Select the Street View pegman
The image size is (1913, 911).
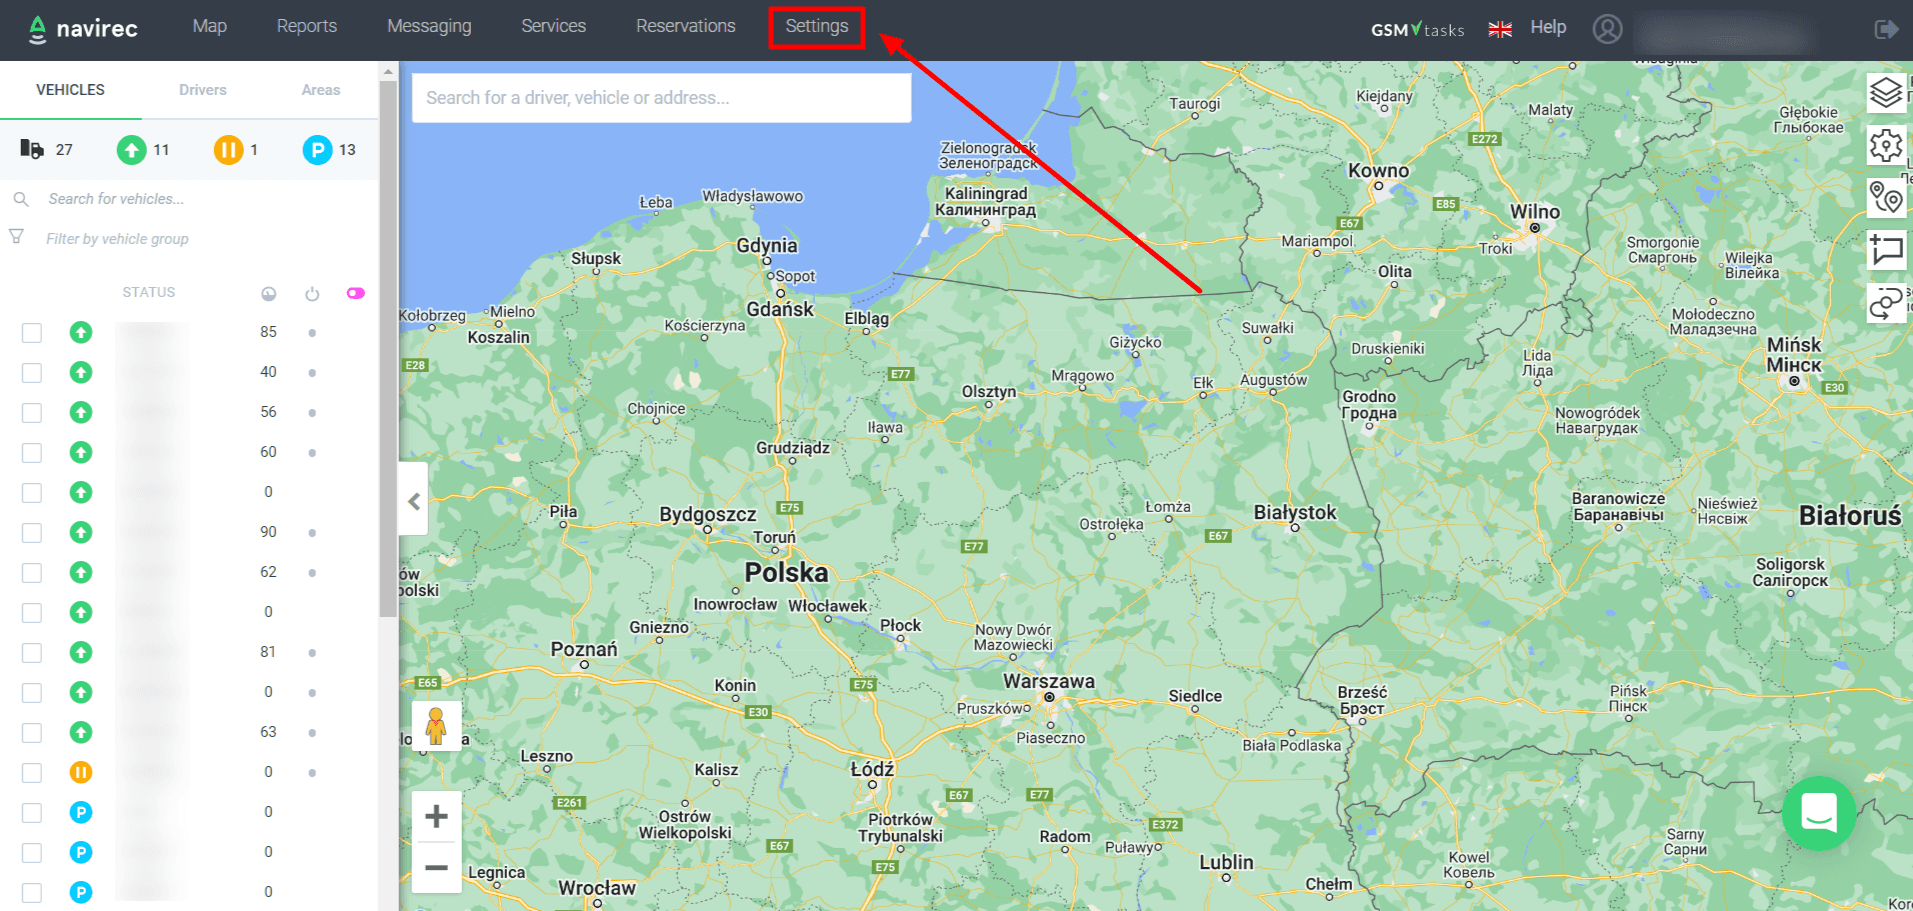[x=436, y=725]
